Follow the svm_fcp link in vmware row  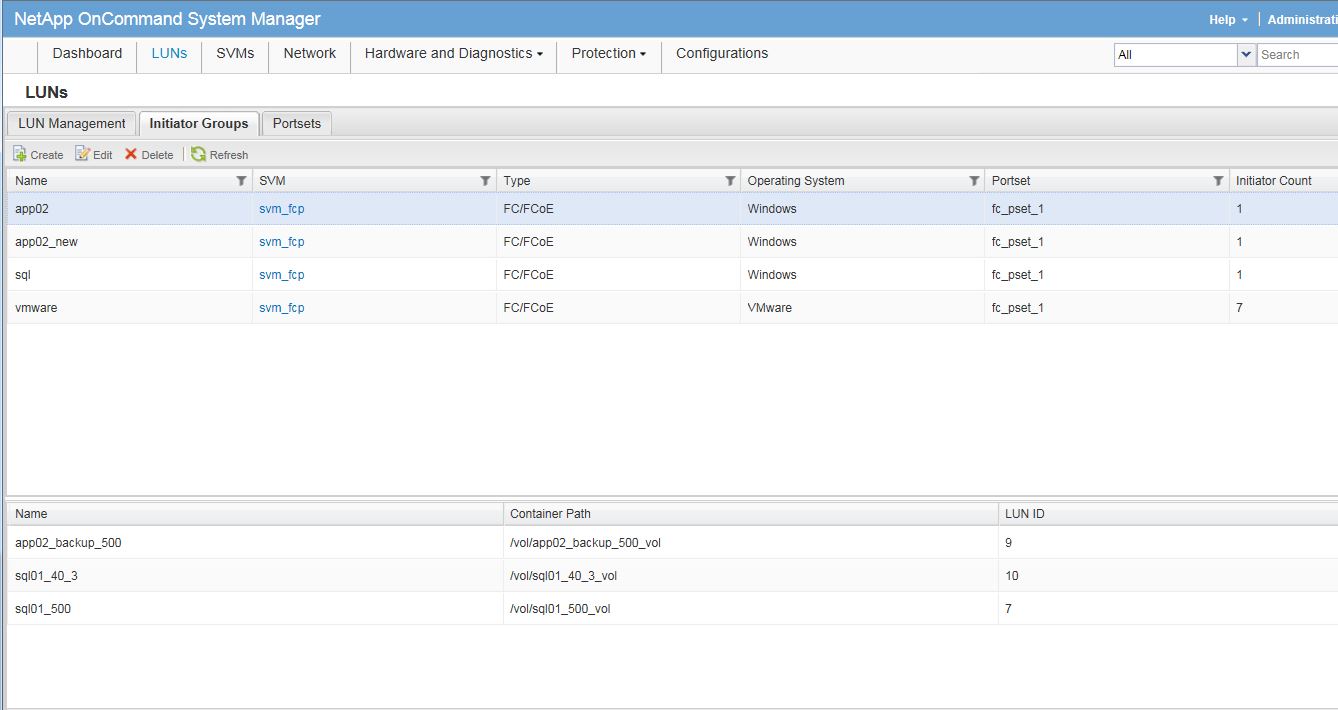coord(281,308)
